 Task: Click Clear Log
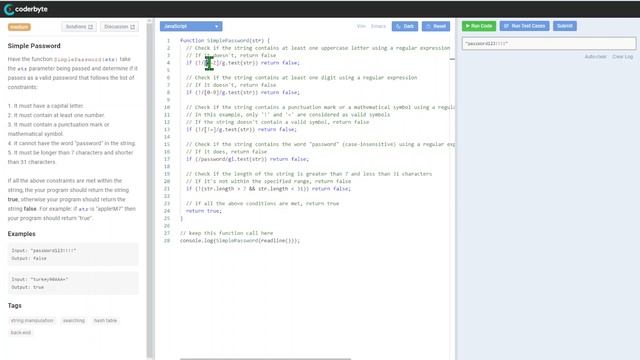(x=622, y=57)
